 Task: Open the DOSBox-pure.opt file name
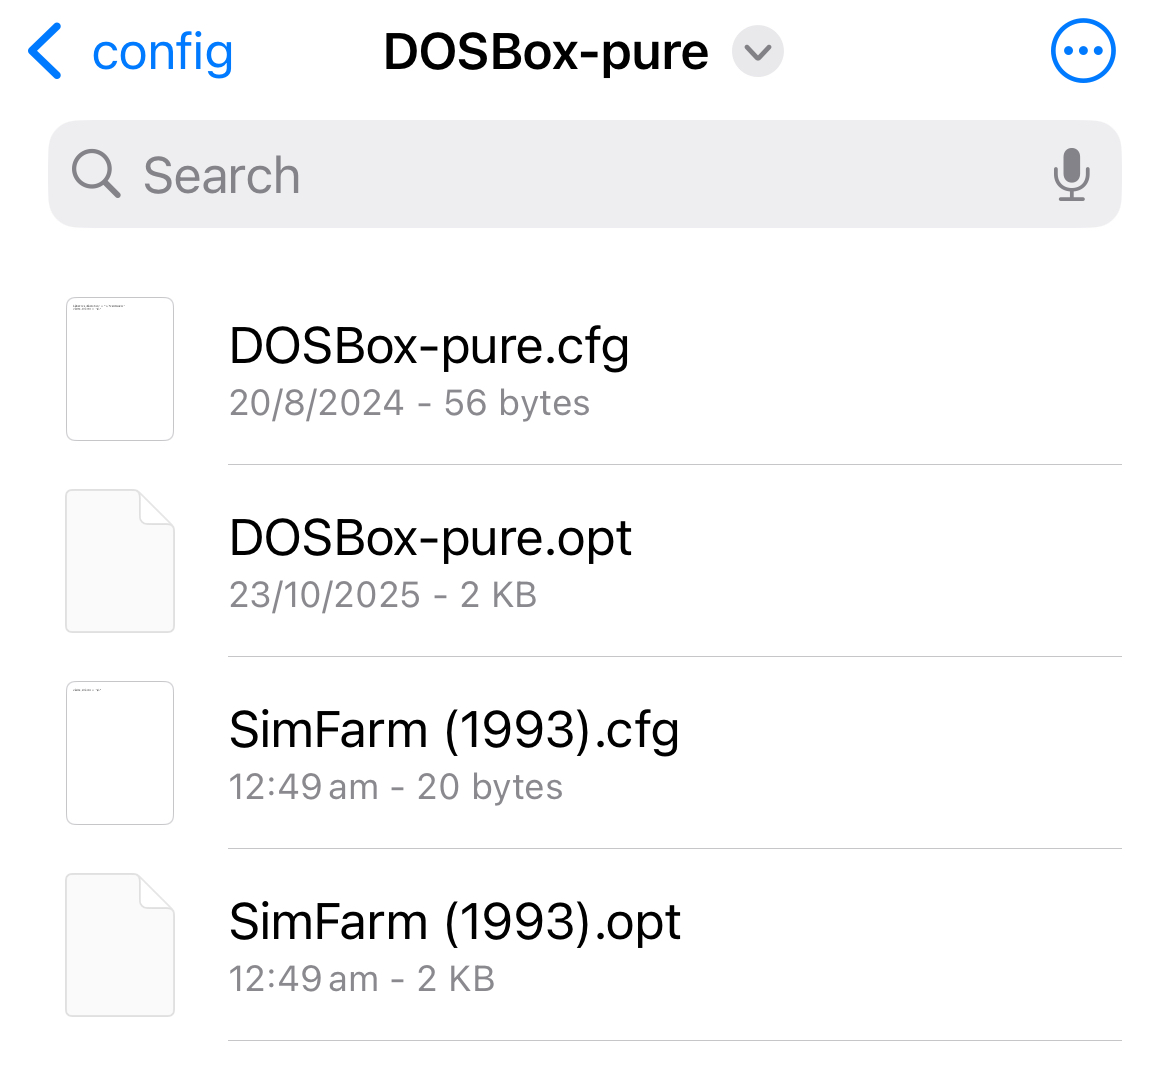[430, 539]
